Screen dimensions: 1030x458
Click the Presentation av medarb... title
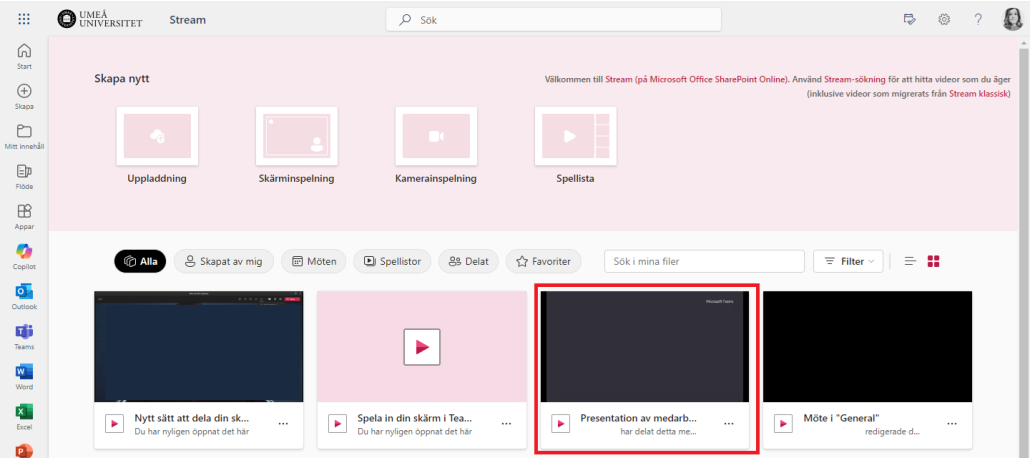click(x=638, y=418)
